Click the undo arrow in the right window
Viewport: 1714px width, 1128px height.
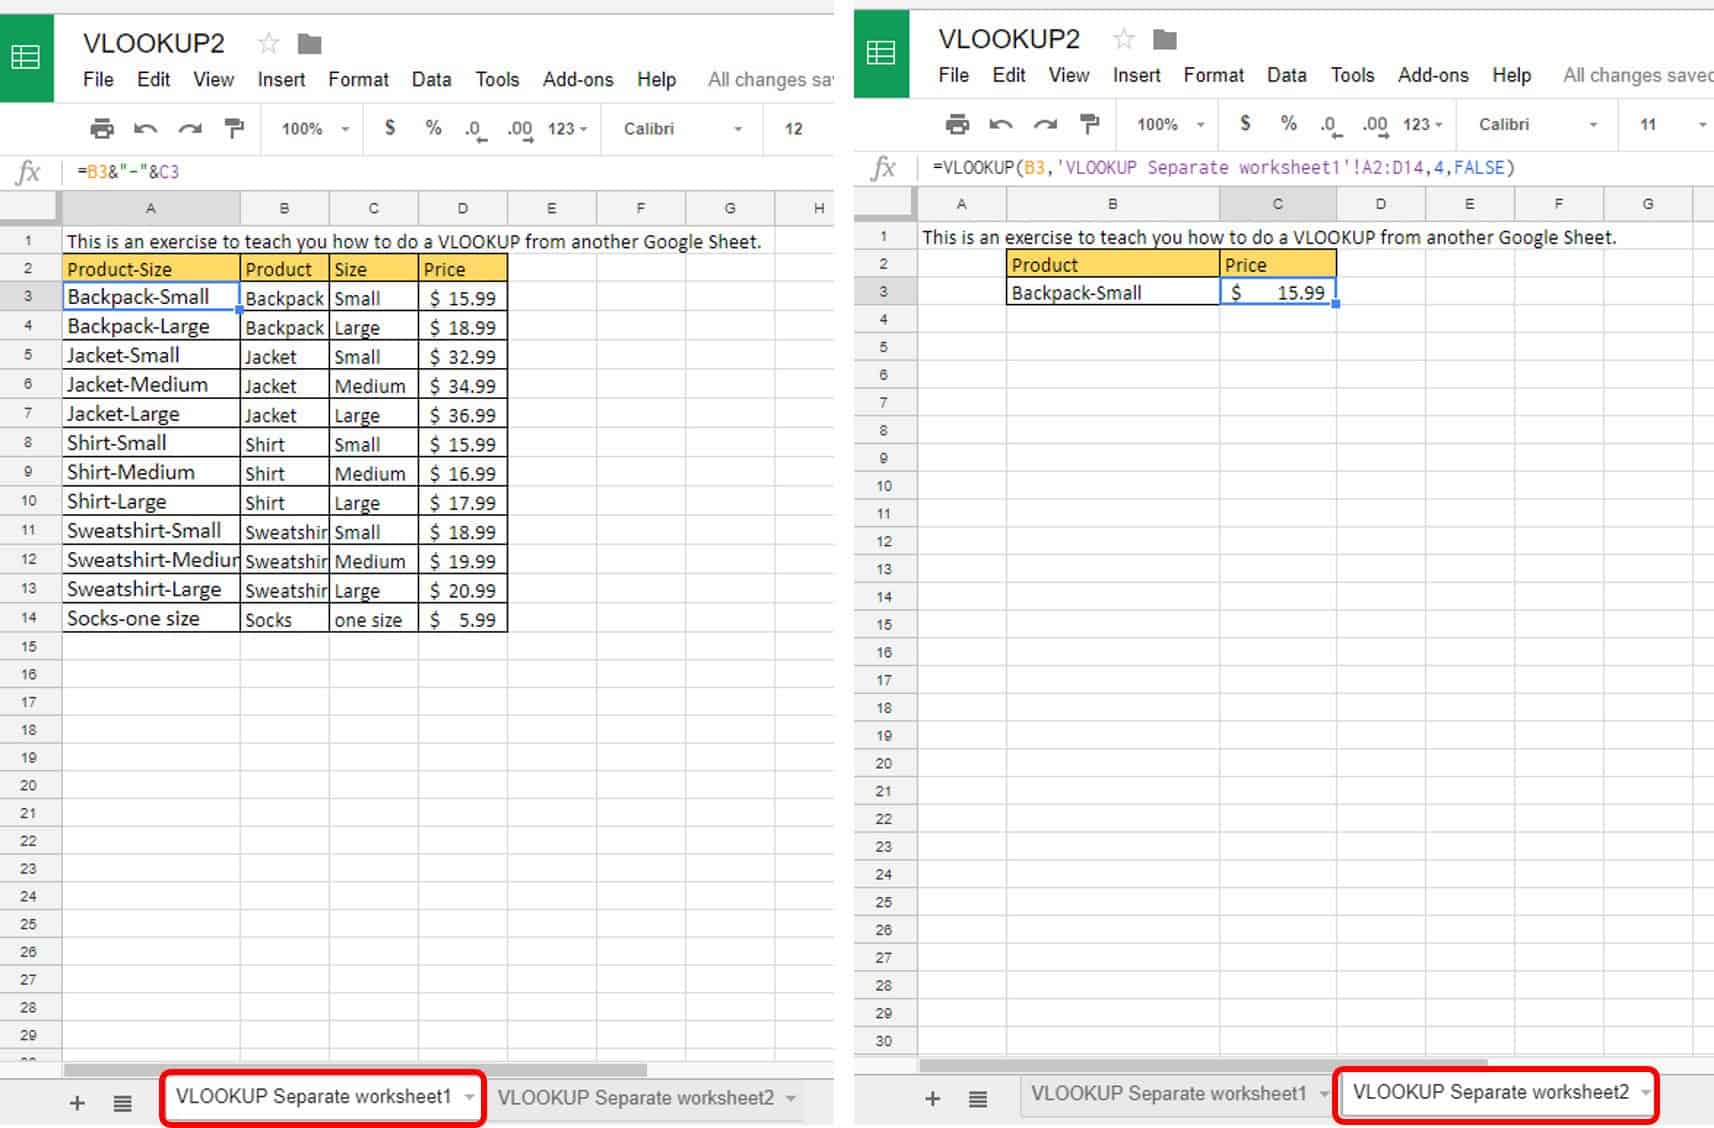(x=1001, y=124)
